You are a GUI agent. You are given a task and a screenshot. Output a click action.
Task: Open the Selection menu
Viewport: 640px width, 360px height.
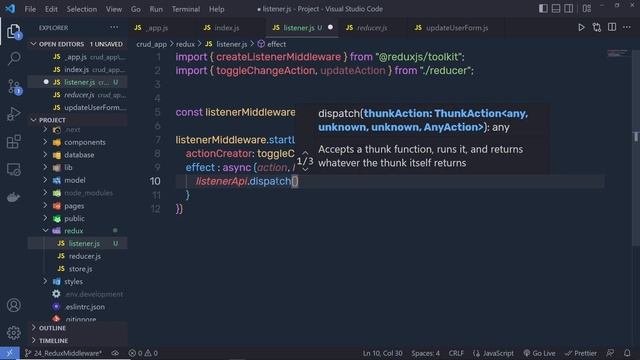(82, 9)
